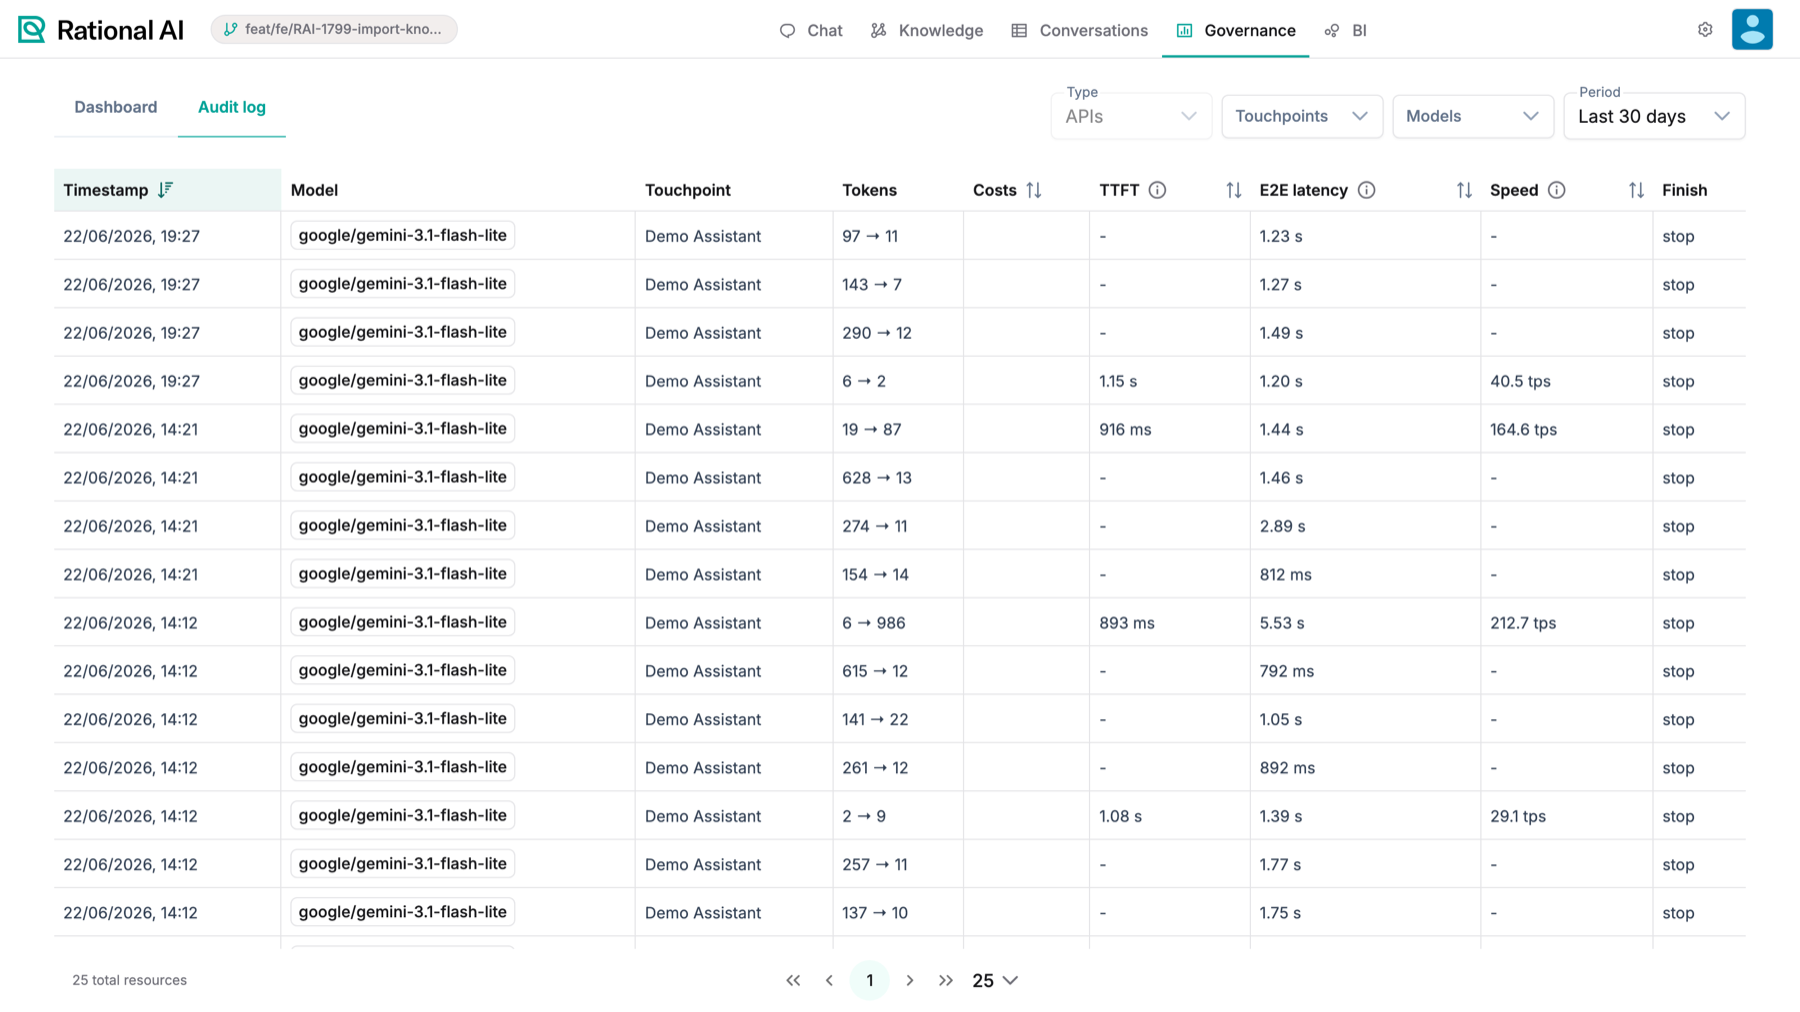Open the Models filter dropdown
This screenshot has width=1800, height=1012.
(x=1473, y=116)
